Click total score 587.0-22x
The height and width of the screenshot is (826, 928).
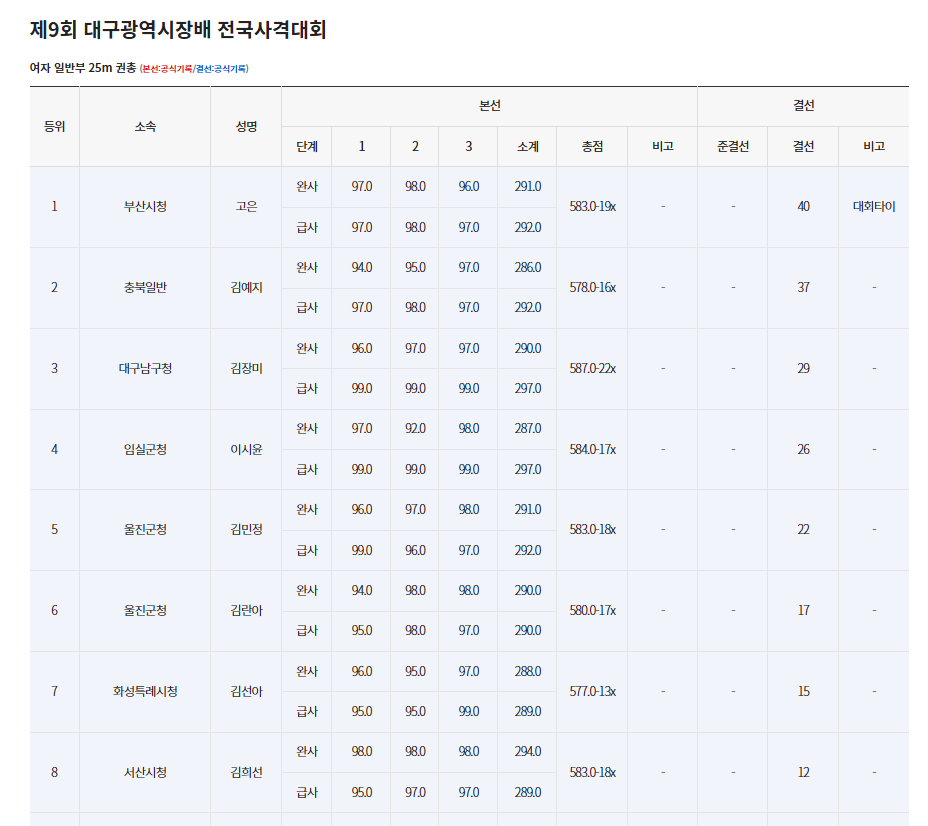click(x=592, y=369)
